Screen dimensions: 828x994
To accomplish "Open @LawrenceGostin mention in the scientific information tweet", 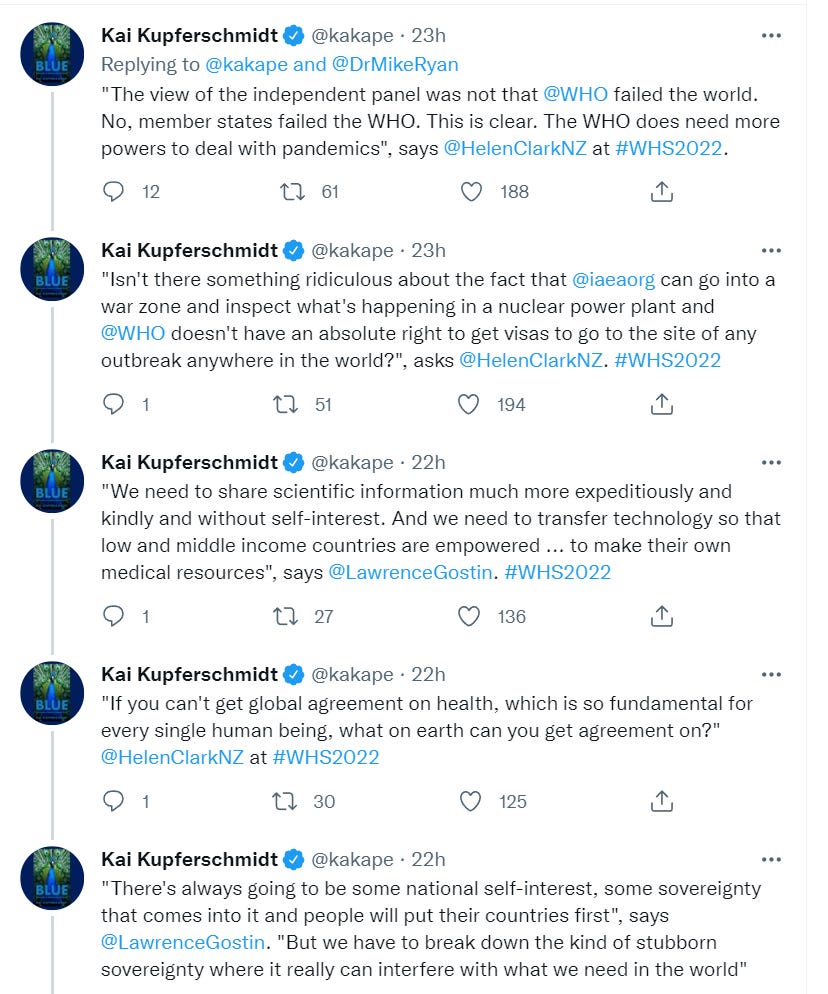I will click(410, 572).
